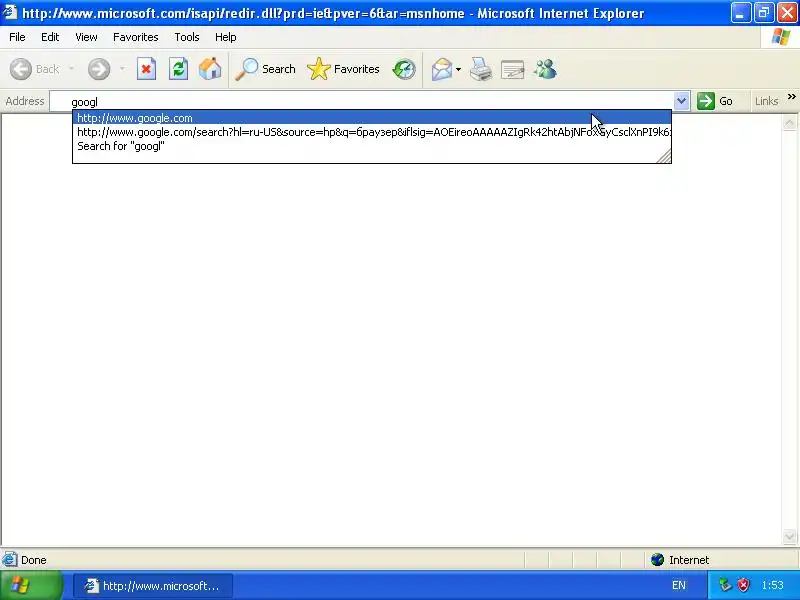Click the IE icon in title bar
The height and width of the screenshot is (600, 800).
[x=10, y=12]
